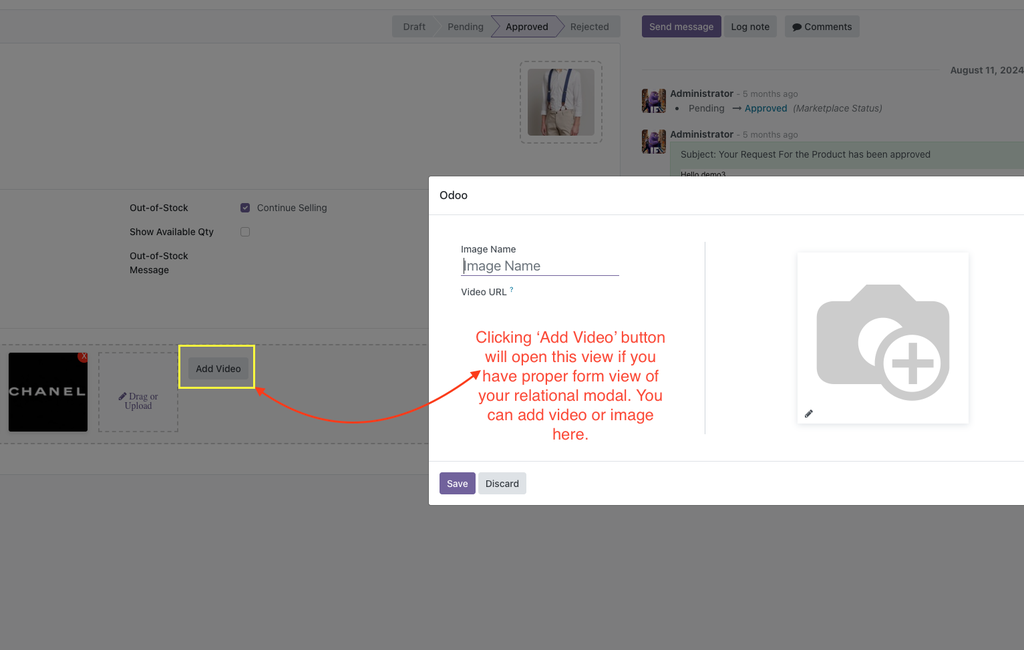Click the suspenders product thumbnail
Screen dimensions: 1024x650
click(x=560, y=103)
